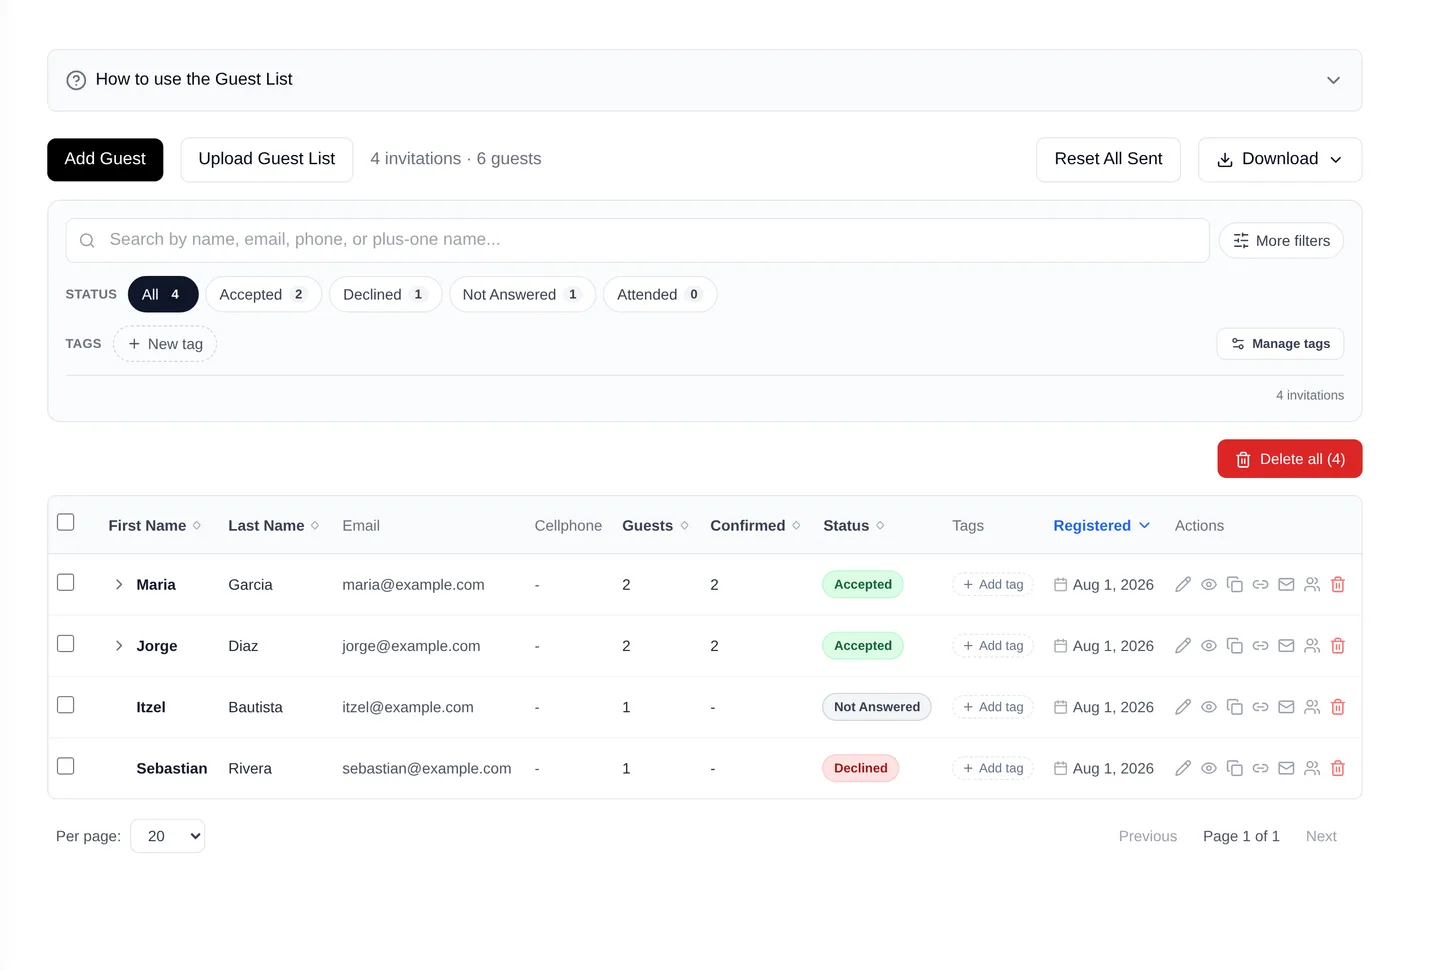The height and width of the screenshot is (971, 1440).
Task: Sort by the Guests column header
Action: 655,526
